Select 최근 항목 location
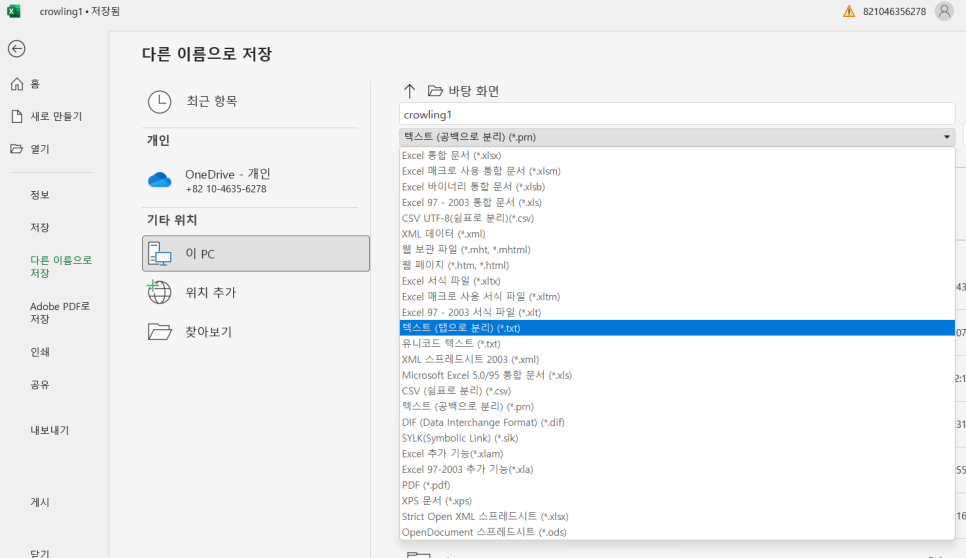Viewport: 966px width, 558px height. 256,102
